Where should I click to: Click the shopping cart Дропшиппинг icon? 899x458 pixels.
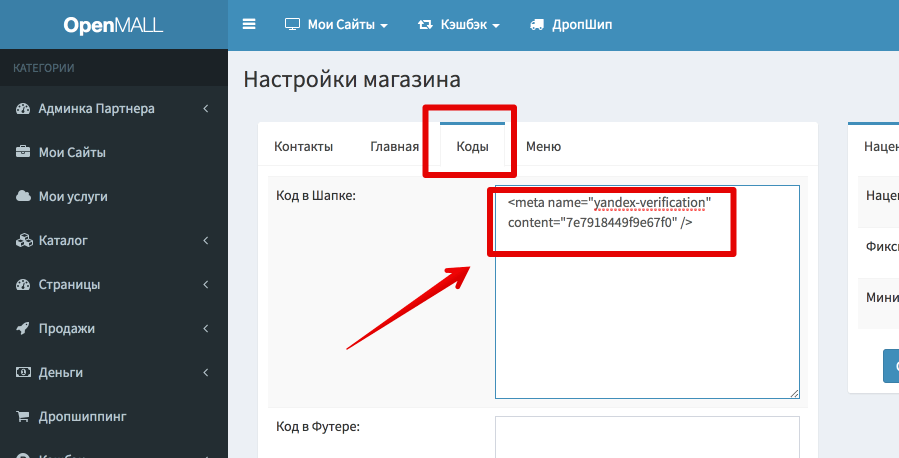pos(22,416)
